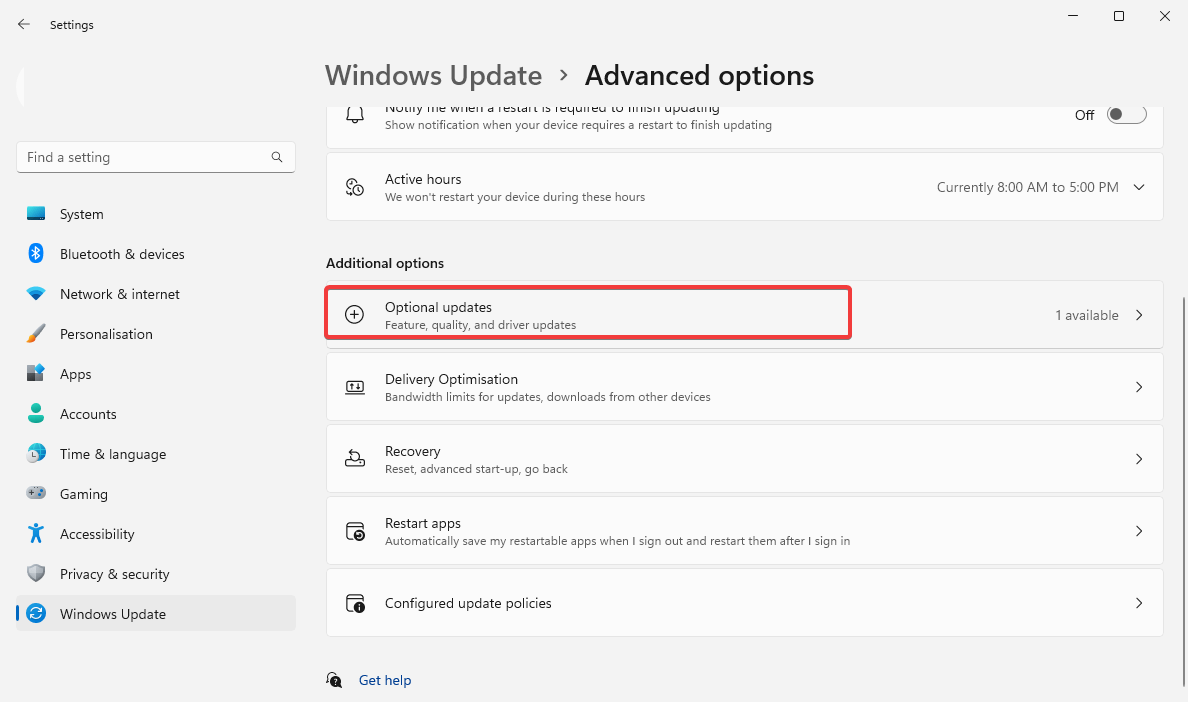1188x702 pixels.
Task: Select Accounts in the sidebar
Action: [155, 414]
